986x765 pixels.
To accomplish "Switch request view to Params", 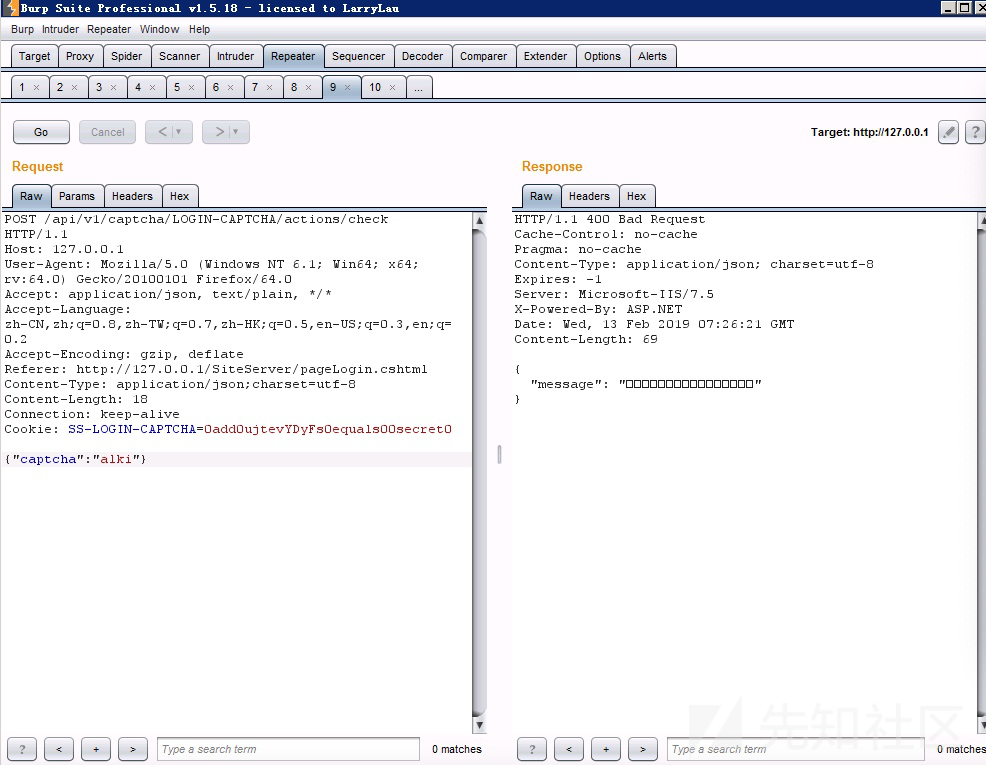I will pos(77,196).
